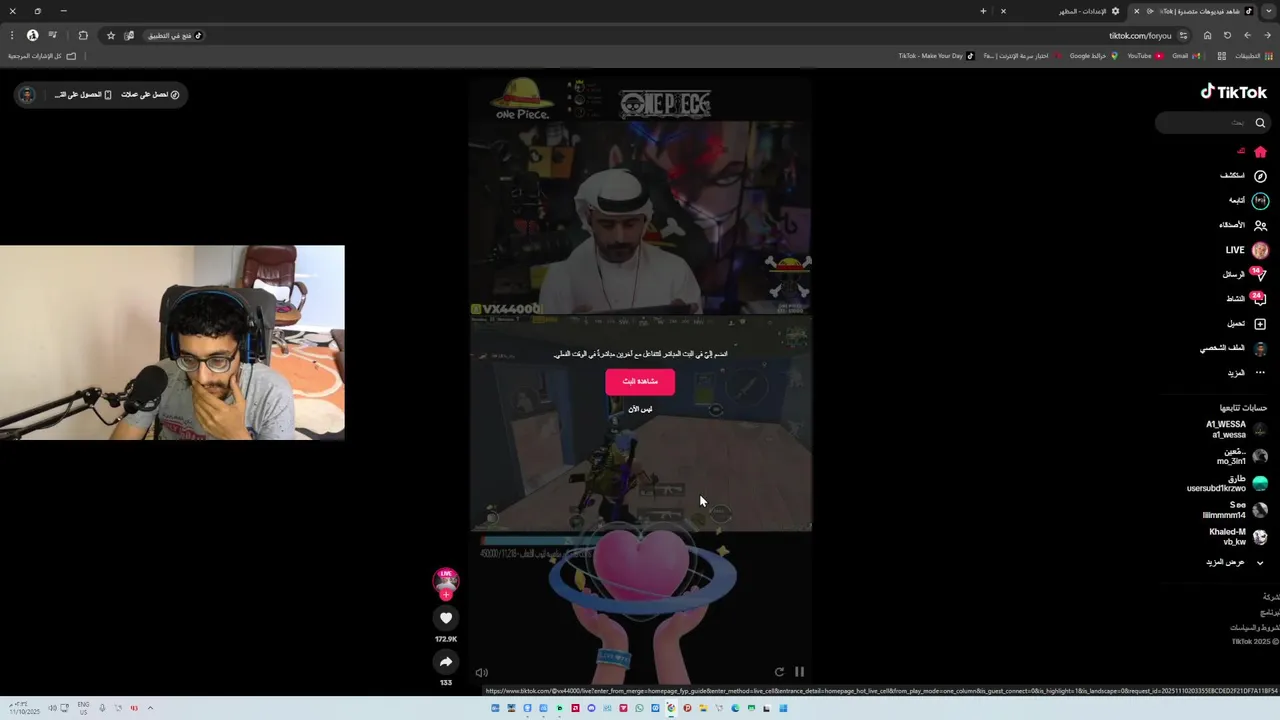This screenshot has height=720, width=1280.
Task: Open the lllimmmm14 followed account
Action: pos(1235,510)
